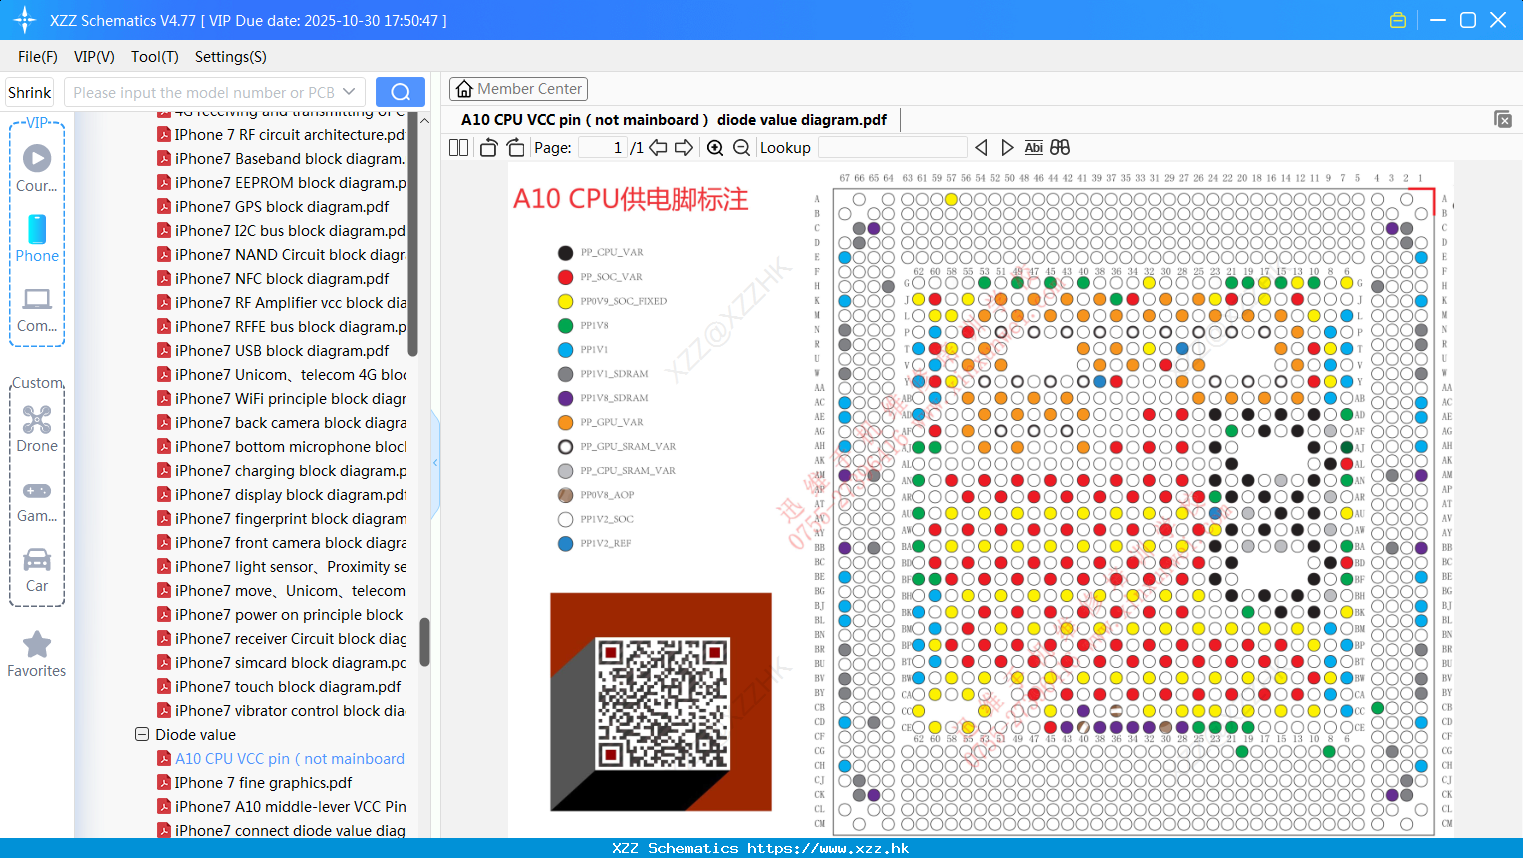Image resolution: width=1523 pixels, height=858 pixels.
Task: Open iPhone7 WiFi principle block diagram
Action: click(x=290, y=399)
